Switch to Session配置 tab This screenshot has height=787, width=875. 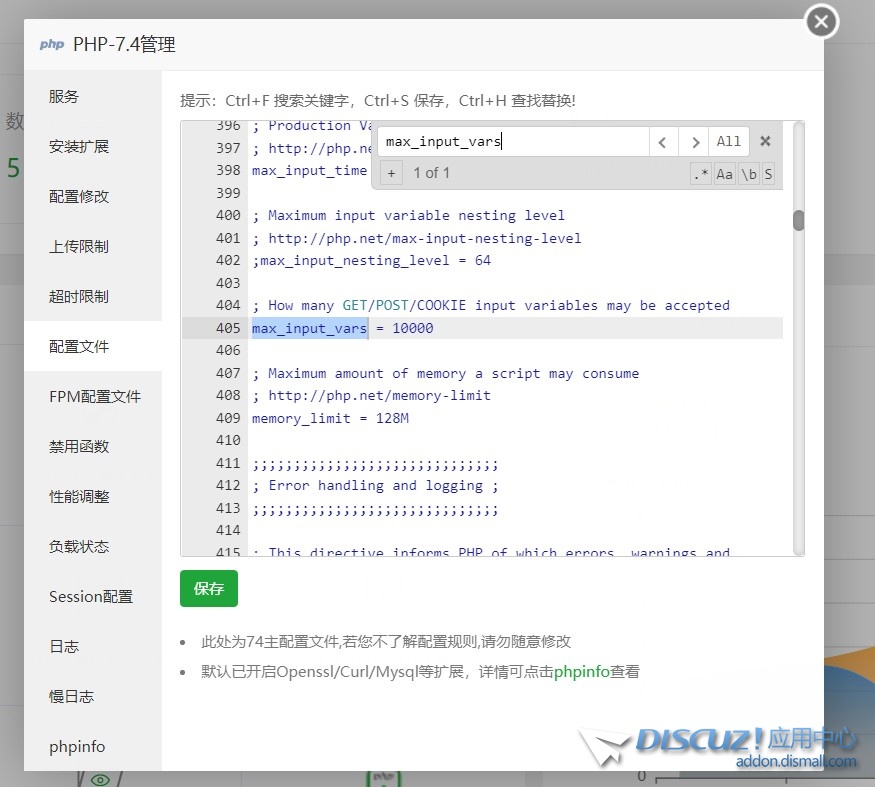point(91,597)
